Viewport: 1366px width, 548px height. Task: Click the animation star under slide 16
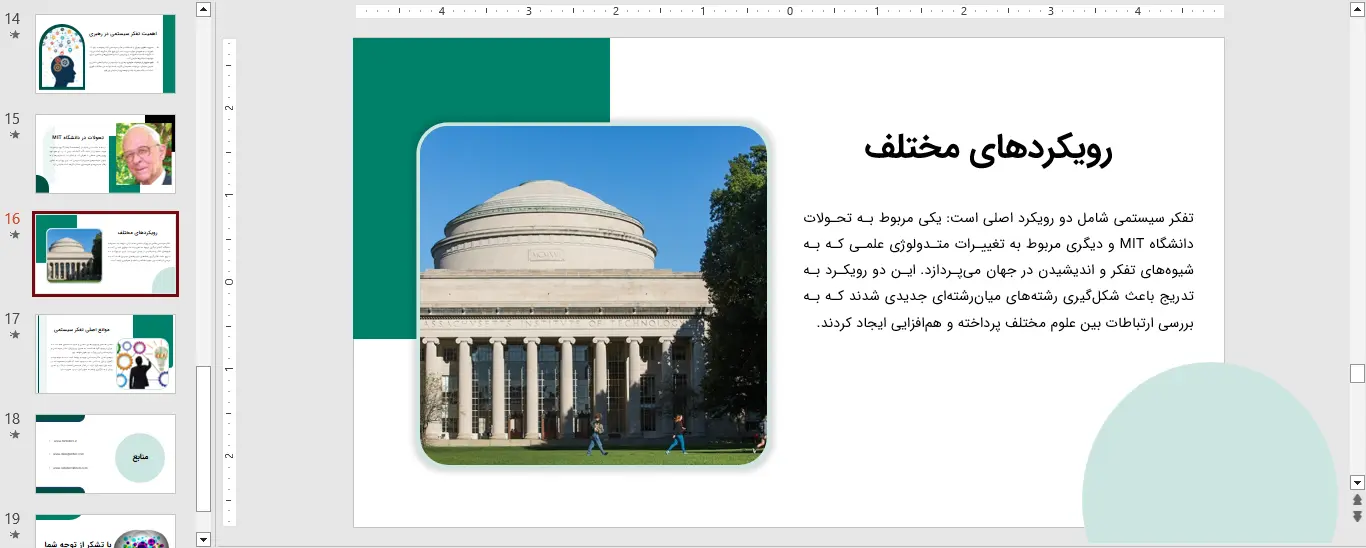(14, 234)
